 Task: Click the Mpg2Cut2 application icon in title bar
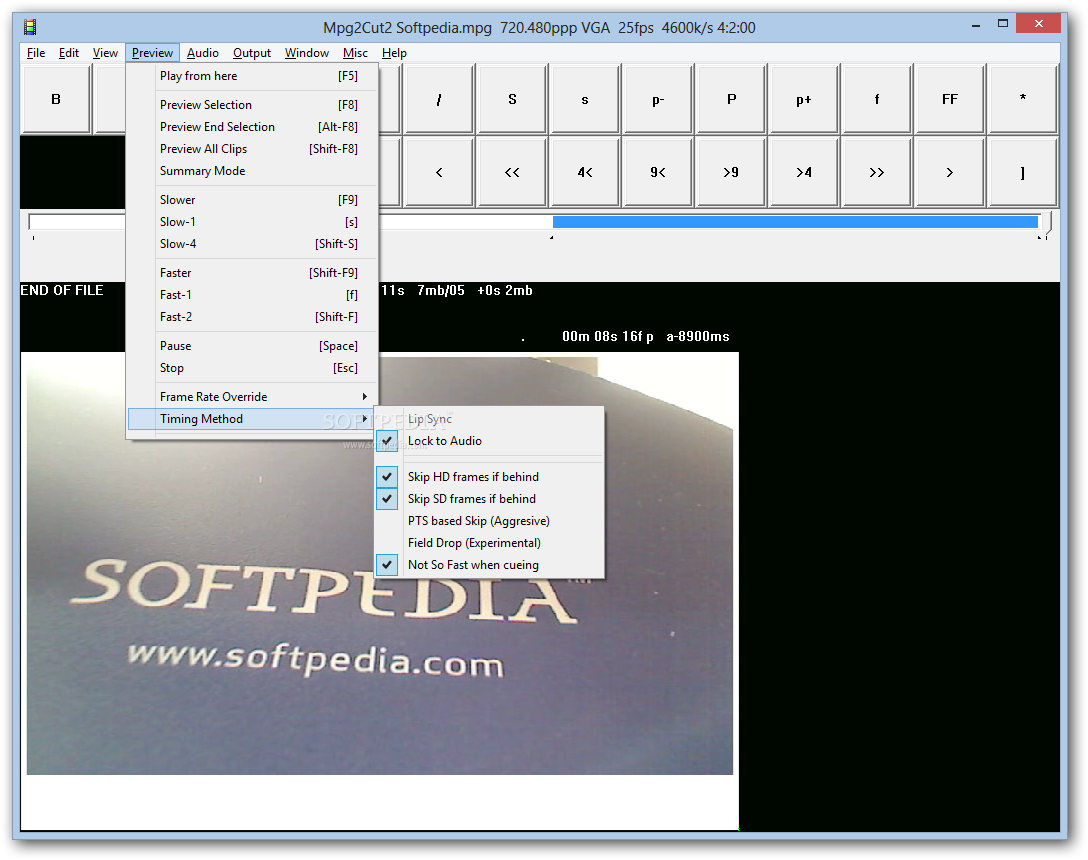(x=30, y=27)
